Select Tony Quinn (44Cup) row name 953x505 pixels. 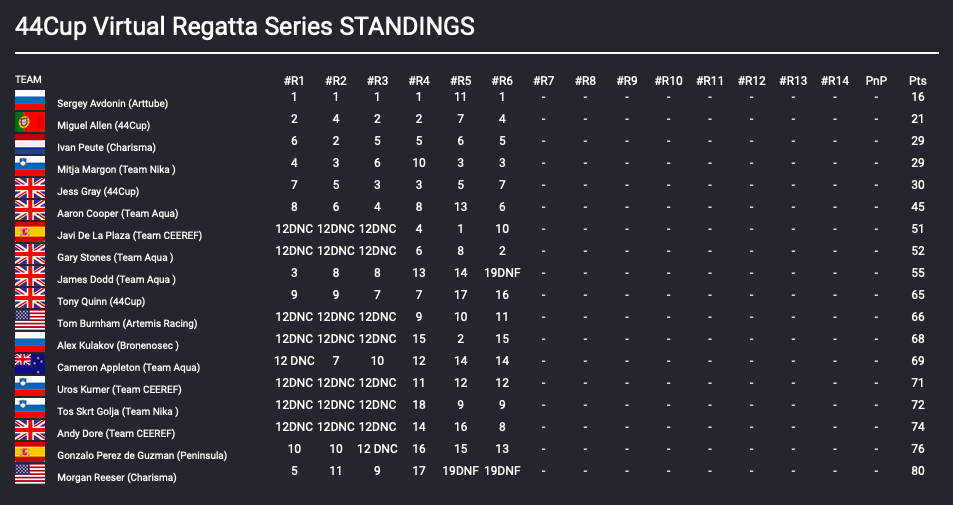tap(101, 301)
